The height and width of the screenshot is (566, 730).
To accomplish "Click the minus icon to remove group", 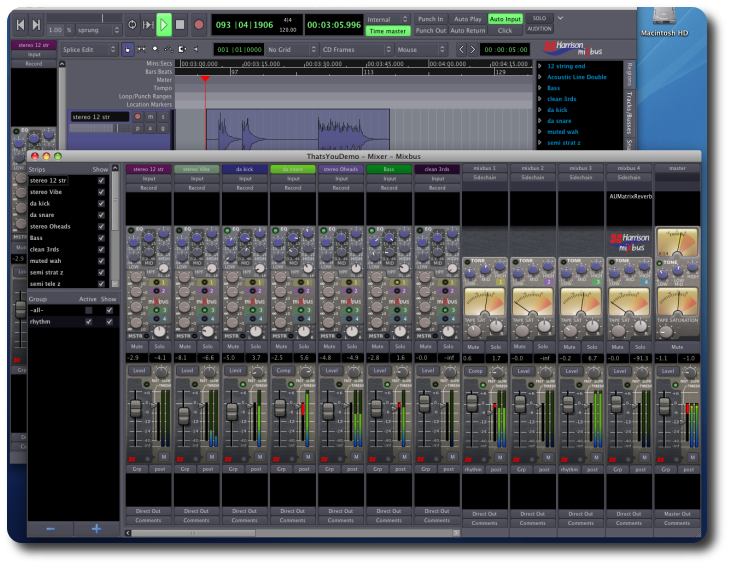I will (x=50, y=529).
